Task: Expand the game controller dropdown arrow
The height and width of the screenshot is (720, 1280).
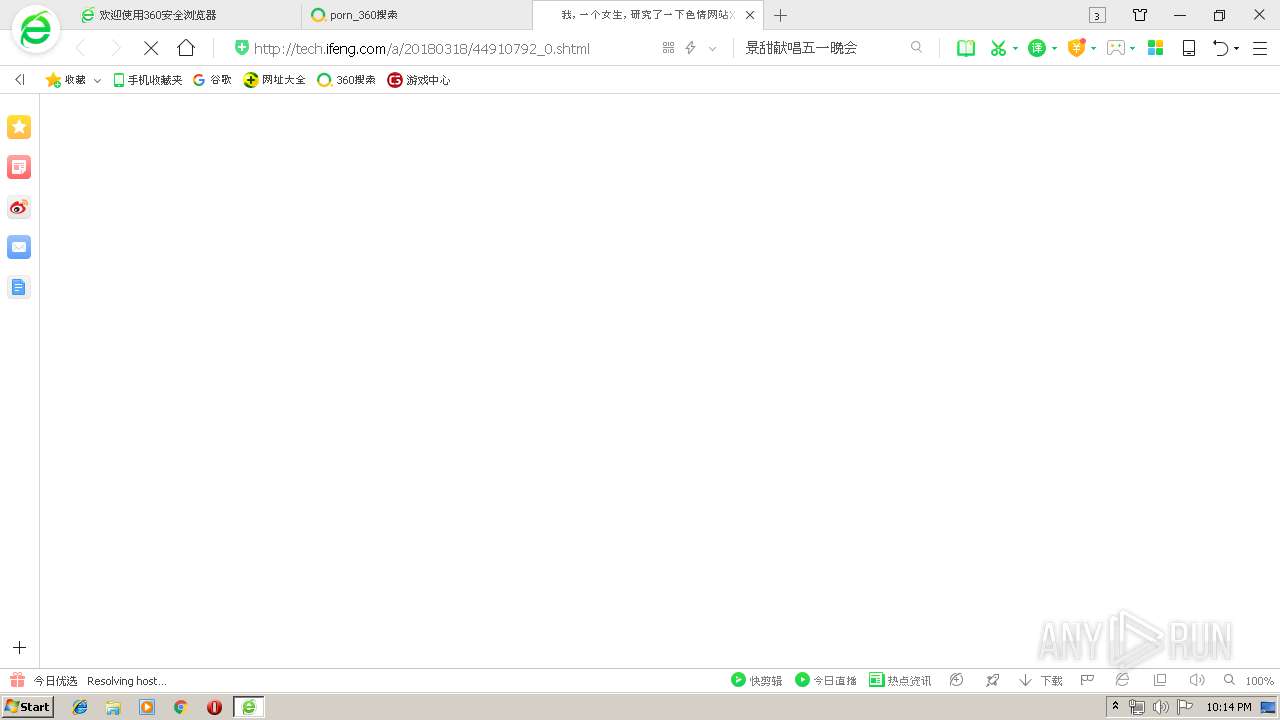Action: pyautogui.click(x=1132, y=48)
